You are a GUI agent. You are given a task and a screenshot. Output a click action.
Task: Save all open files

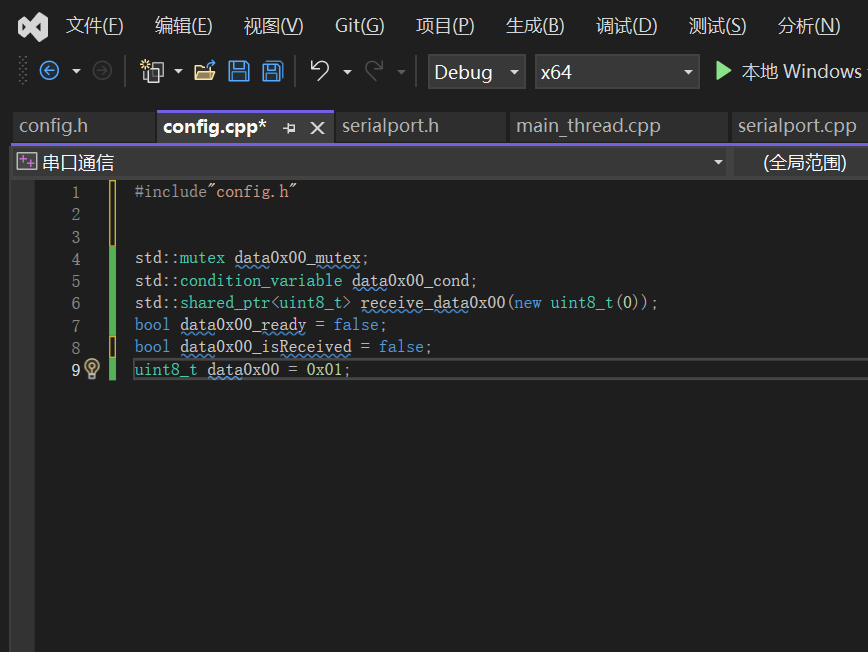click(x=272, y=71)
